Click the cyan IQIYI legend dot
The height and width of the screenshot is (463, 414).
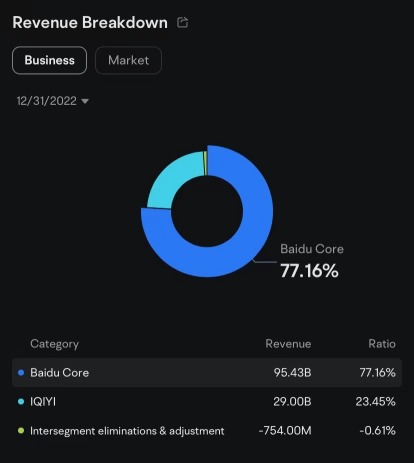pyautogui.click(x=21, y=402)
